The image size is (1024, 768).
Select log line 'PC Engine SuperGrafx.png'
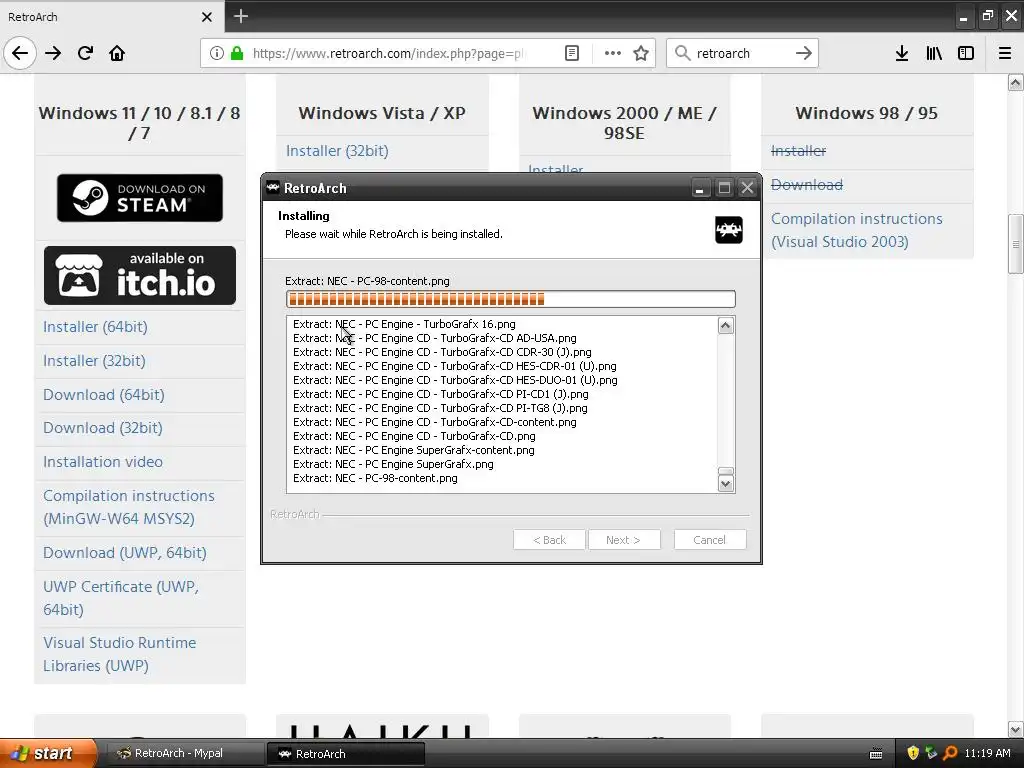click(393, 464)
